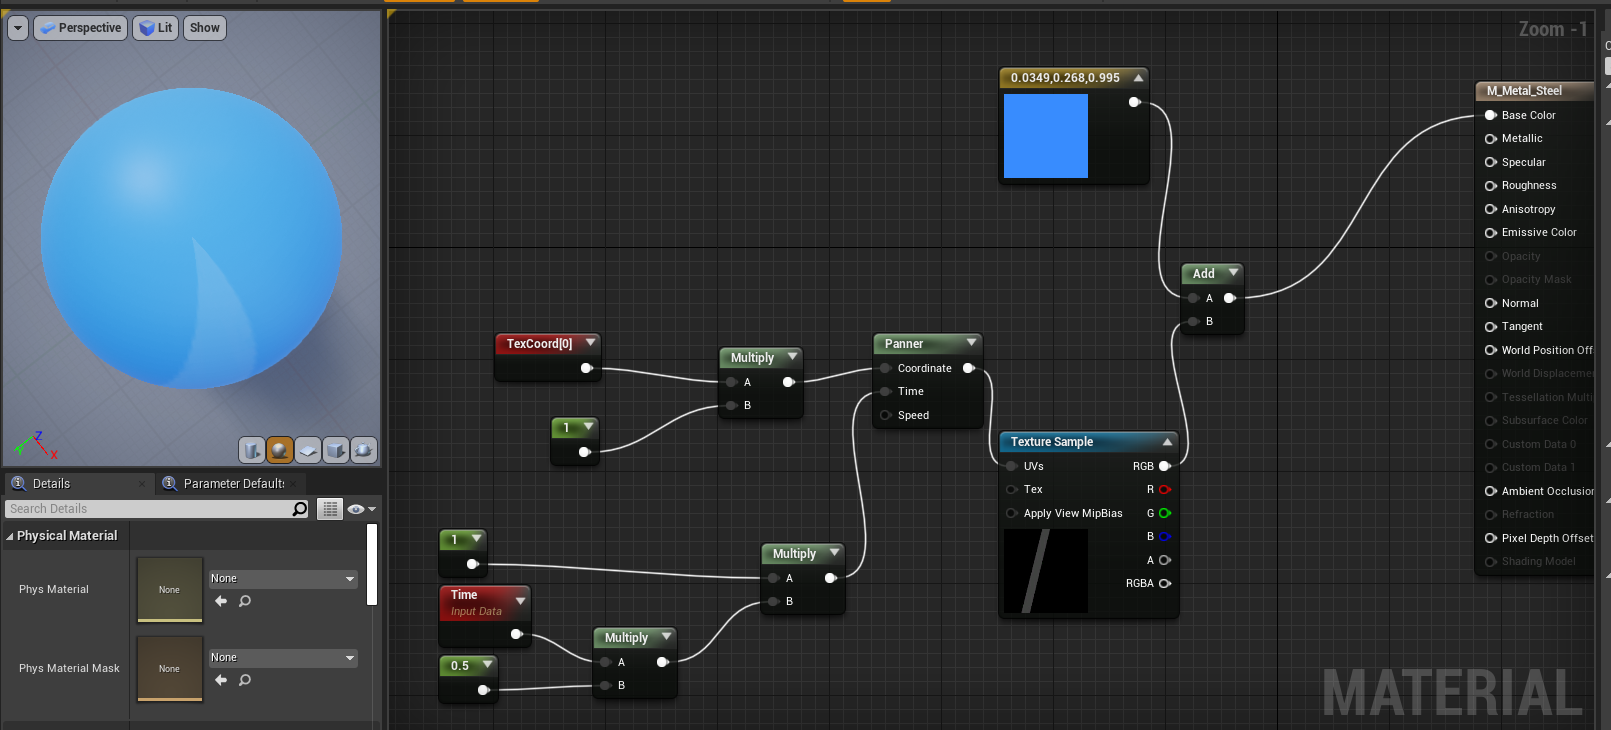Click the Pixel Depth Offset input pin
This screenshot has width=1611, height=730.
click(1491, 538)
